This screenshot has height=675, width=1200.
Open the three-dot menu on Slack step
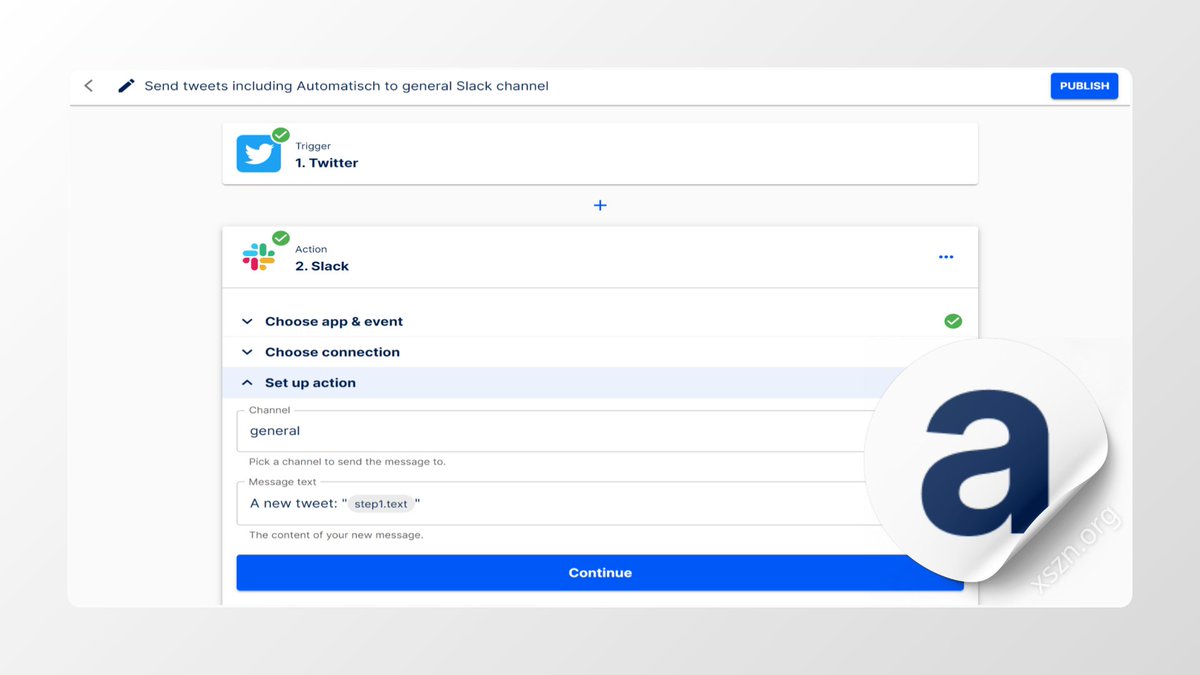[x=946, y=256]
